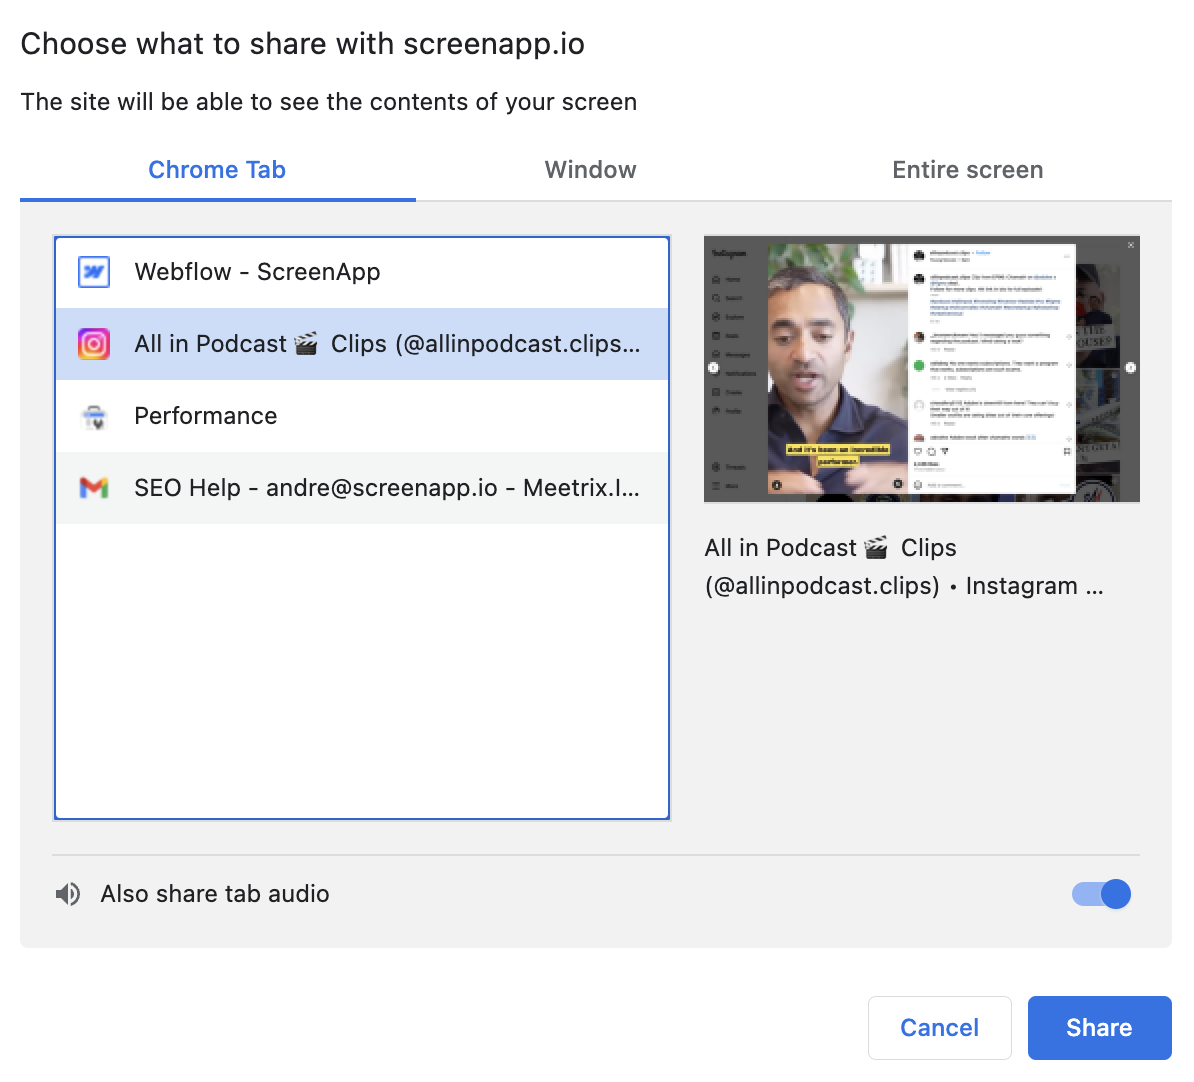Switch to the Window tab
Viewport: 1194px width, 1082px height.
click(590, 170)
